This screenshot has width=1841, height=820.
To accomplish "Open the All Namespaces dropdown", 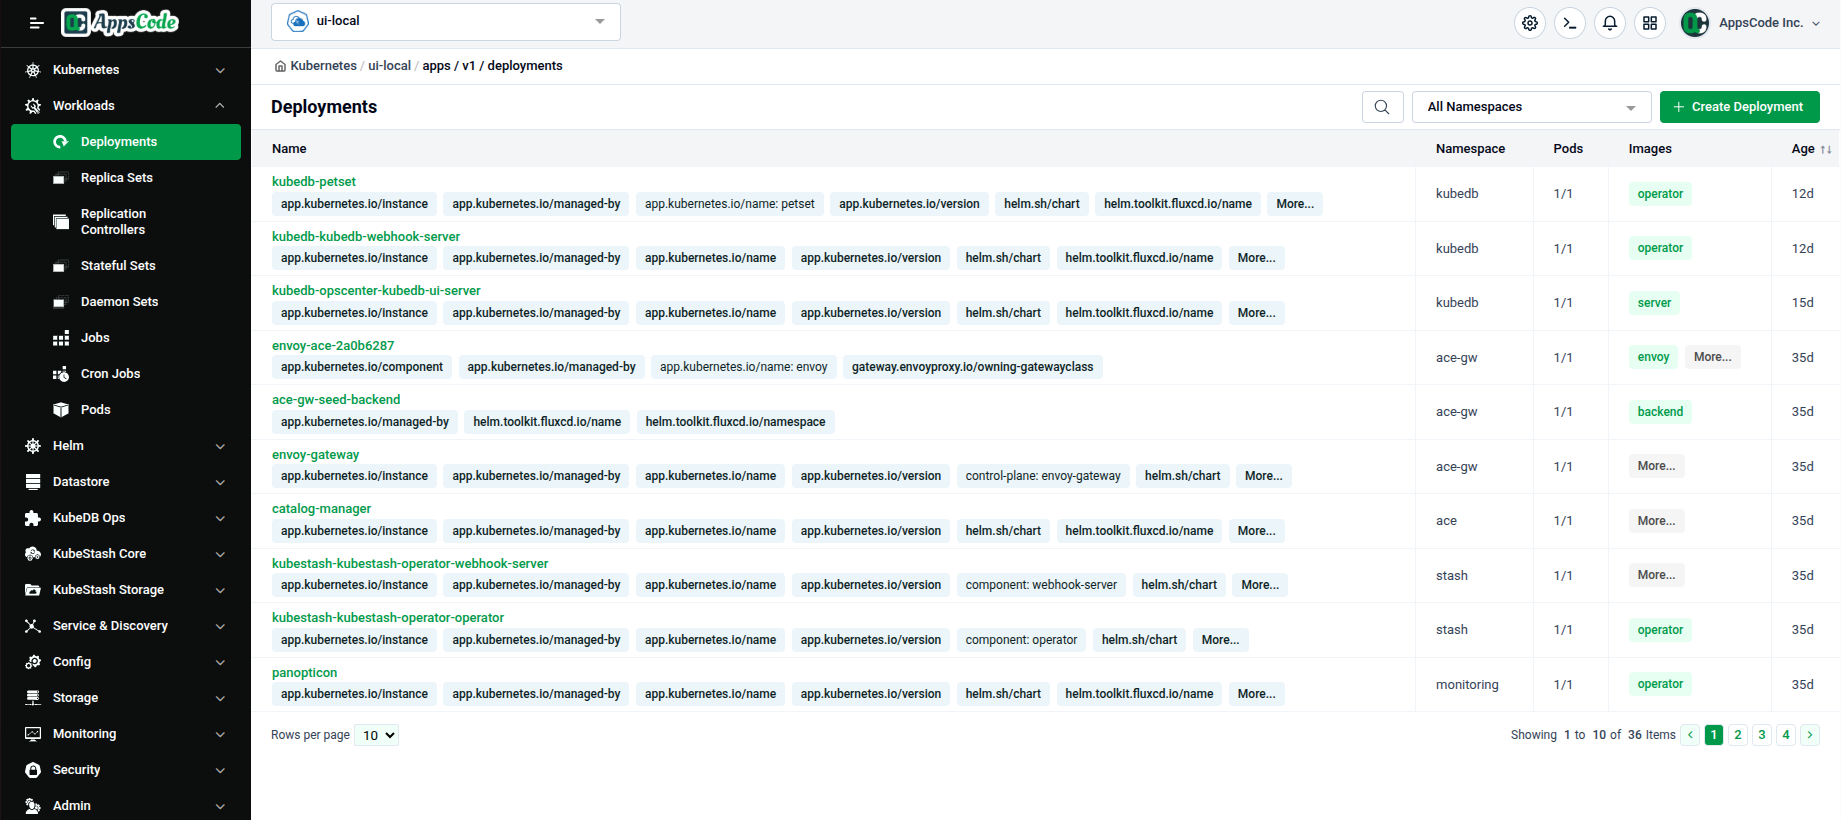I will coord(1532,107).
